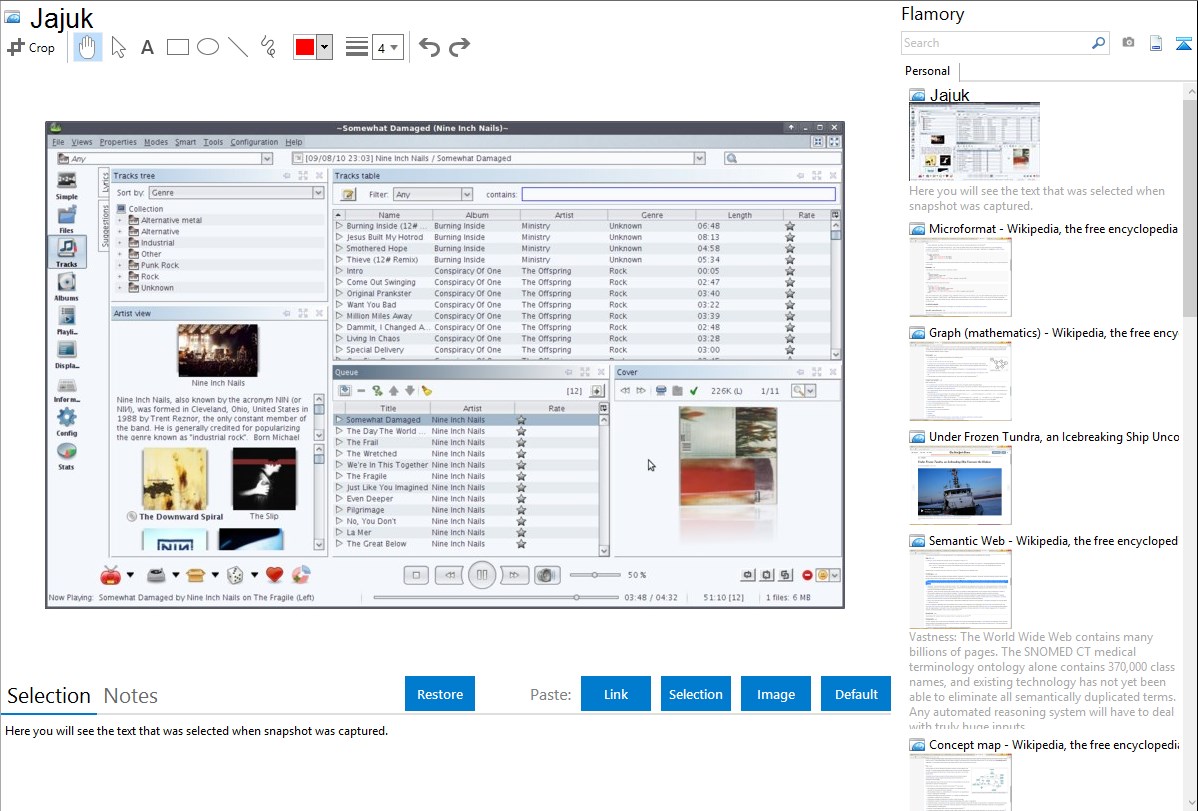Click the Selection paste button
Screen dimensions: 1198x811
[x=695, y=694]
